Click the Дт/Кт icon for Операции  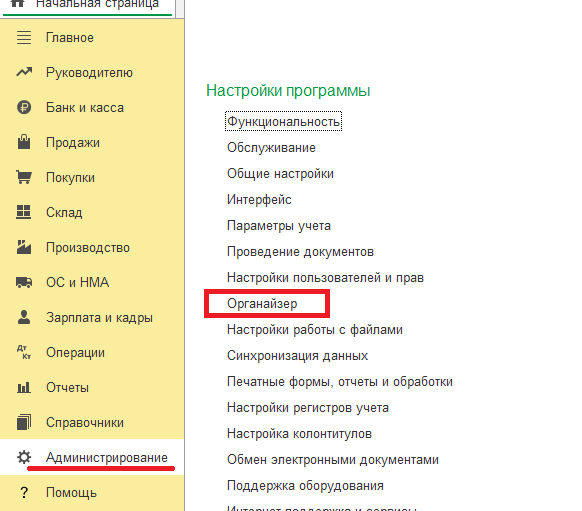[24, 352]
